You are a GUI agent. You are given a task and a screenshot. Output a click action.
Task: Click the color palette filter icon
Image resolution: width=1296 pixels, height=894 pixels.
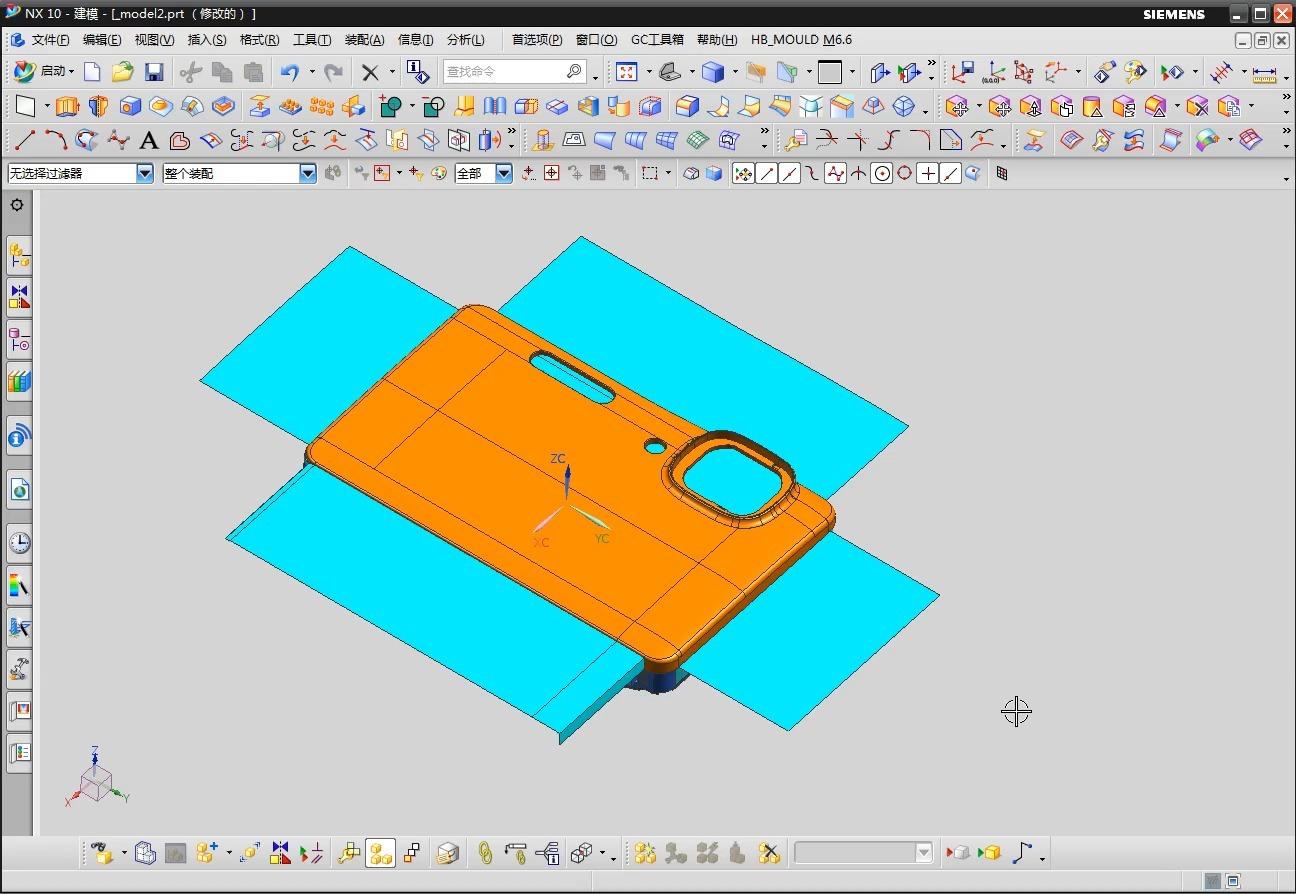click(x=439, y=174)
